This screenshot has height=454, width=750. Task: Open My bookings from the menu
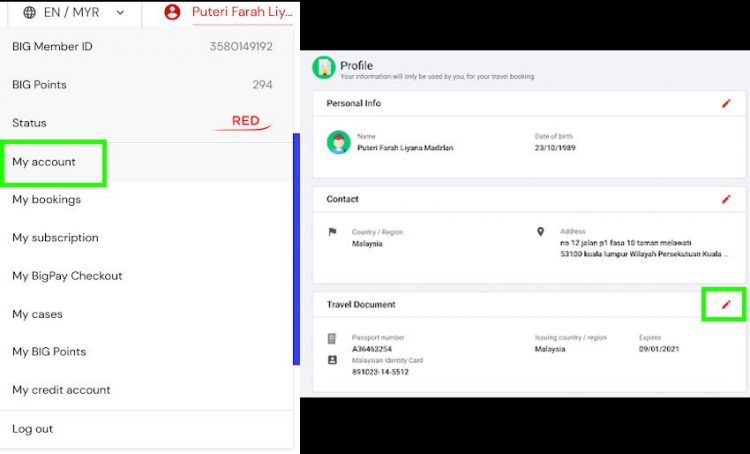point(47,200)
